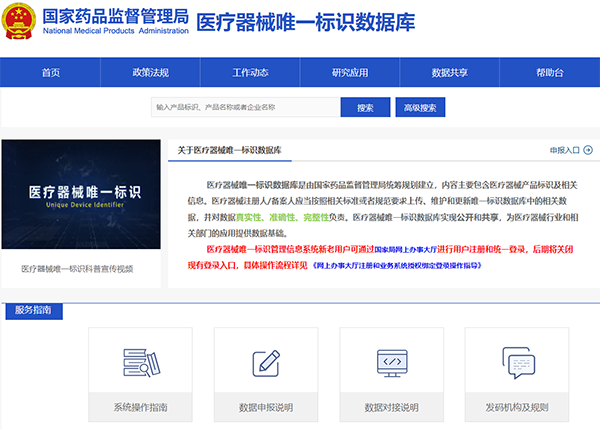Screen dimensions: 600x429
Task: Open the 数据对接说明 code monitor icon
Action: (x=392, y=363)
